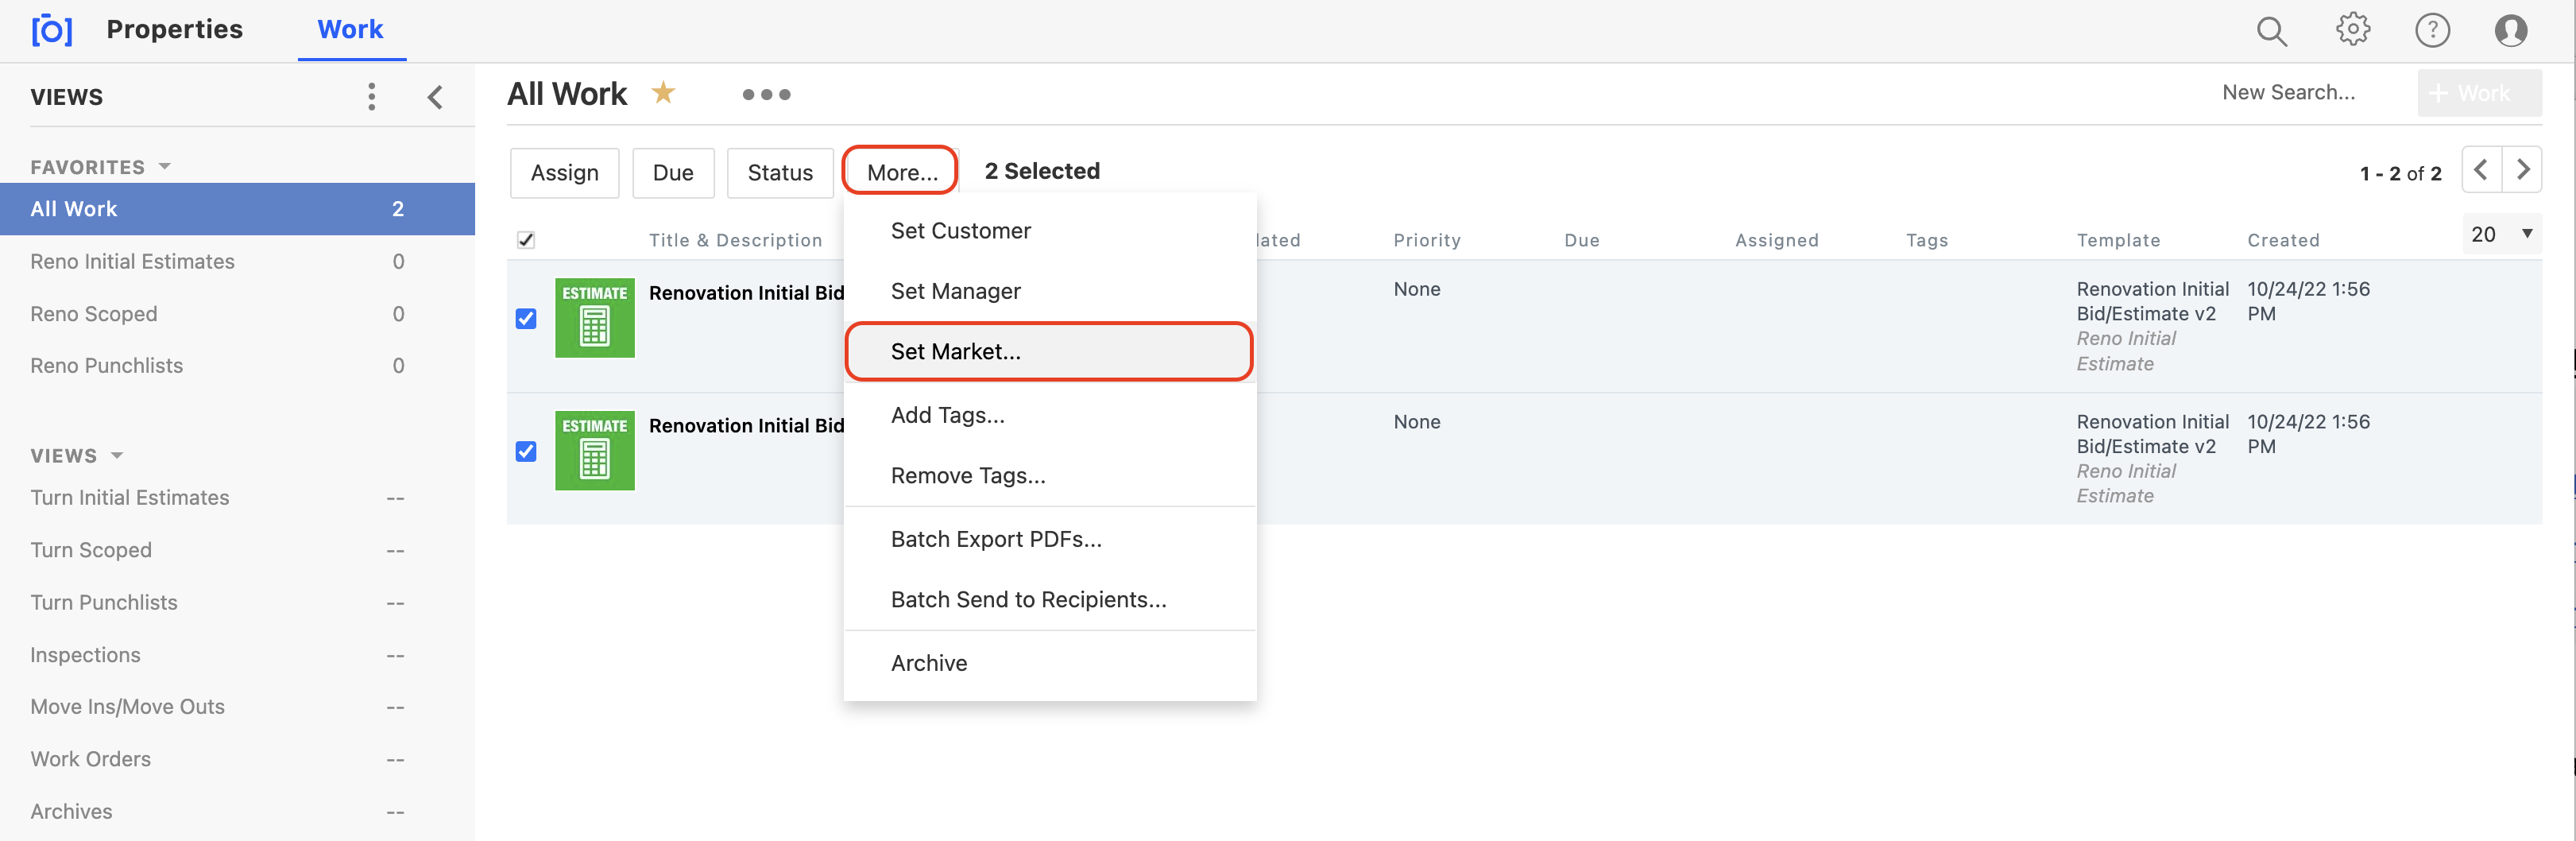The height and width of the screenshot is (841, 2576).
Task: Open the page size dropdown showing 20
Action: [2501, 234]
